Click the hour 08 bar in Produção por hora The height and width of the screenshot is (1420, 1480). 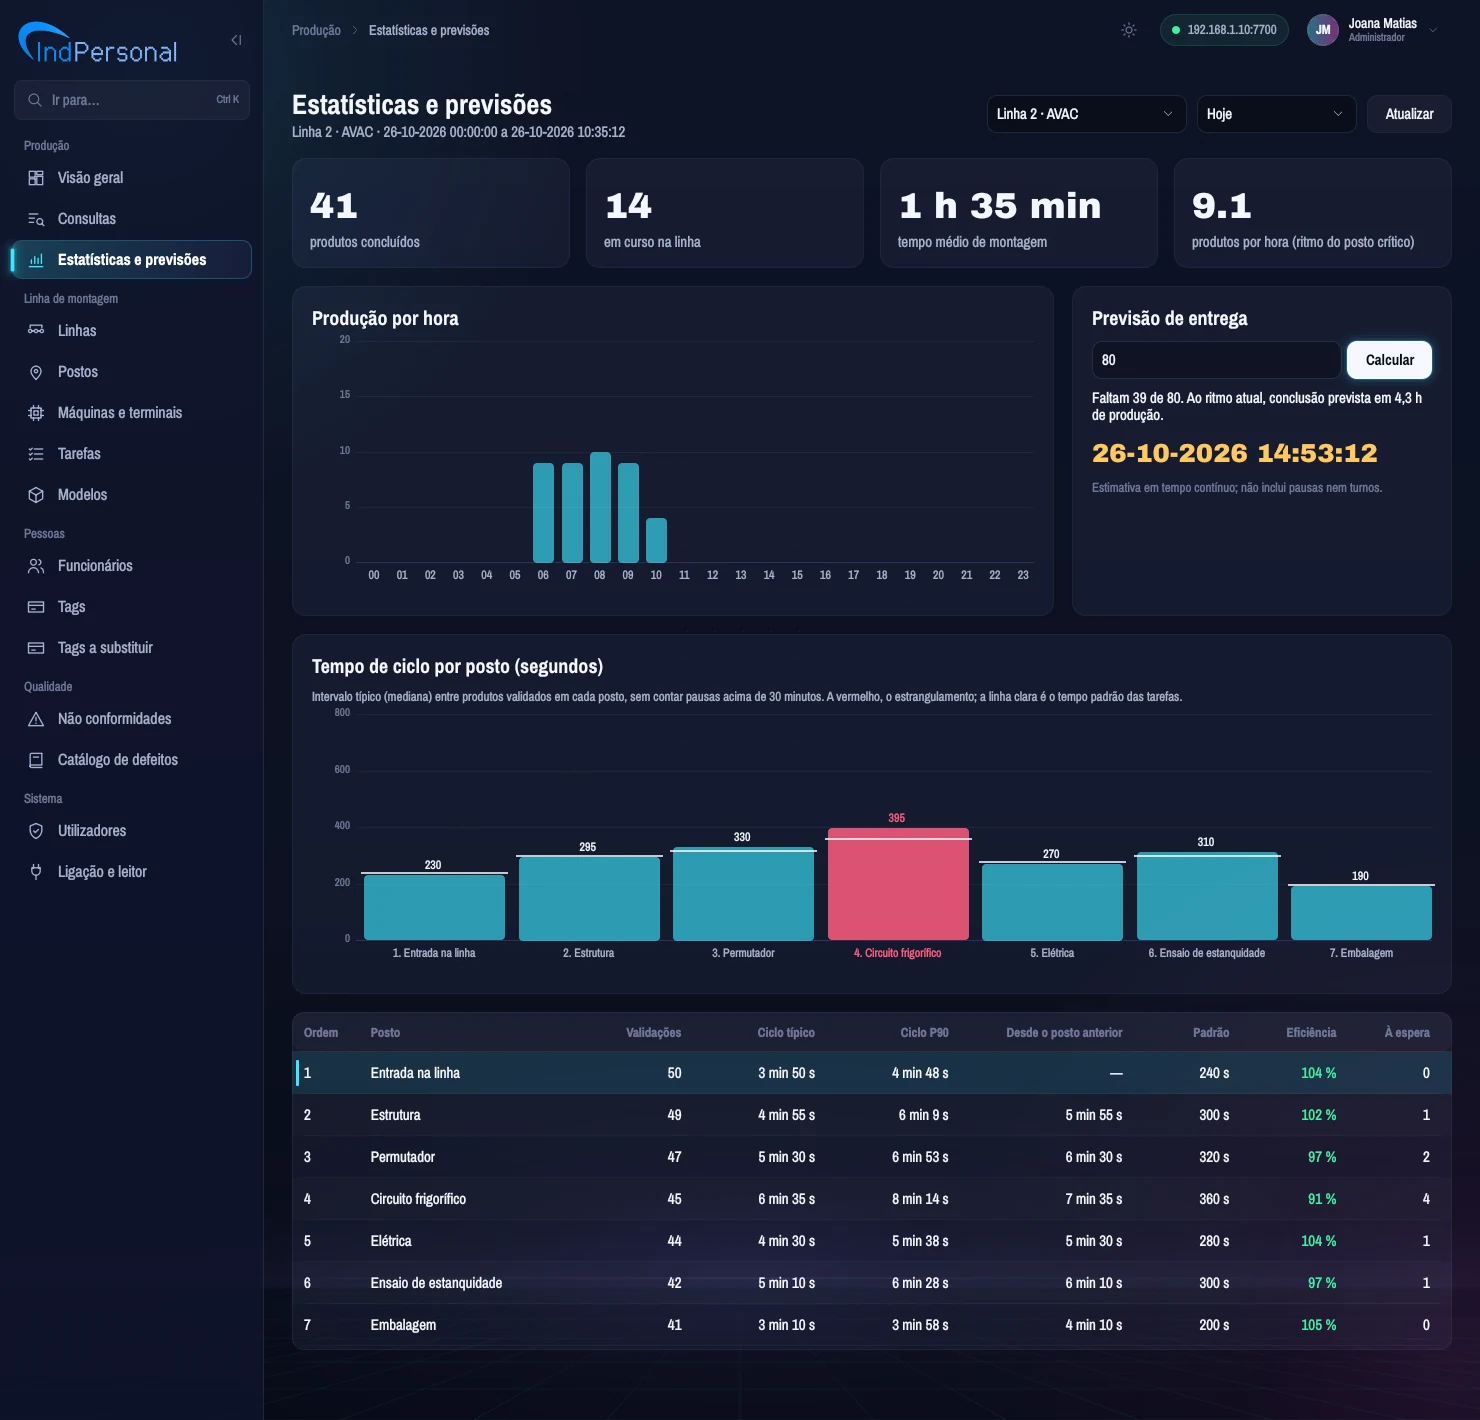[600, 507]
